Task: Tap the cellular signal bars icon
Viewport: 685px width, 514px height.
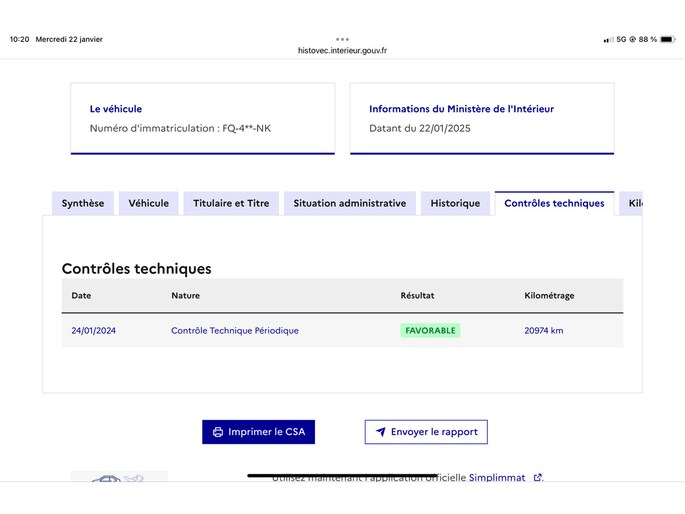Action: (x=608, y=40)
